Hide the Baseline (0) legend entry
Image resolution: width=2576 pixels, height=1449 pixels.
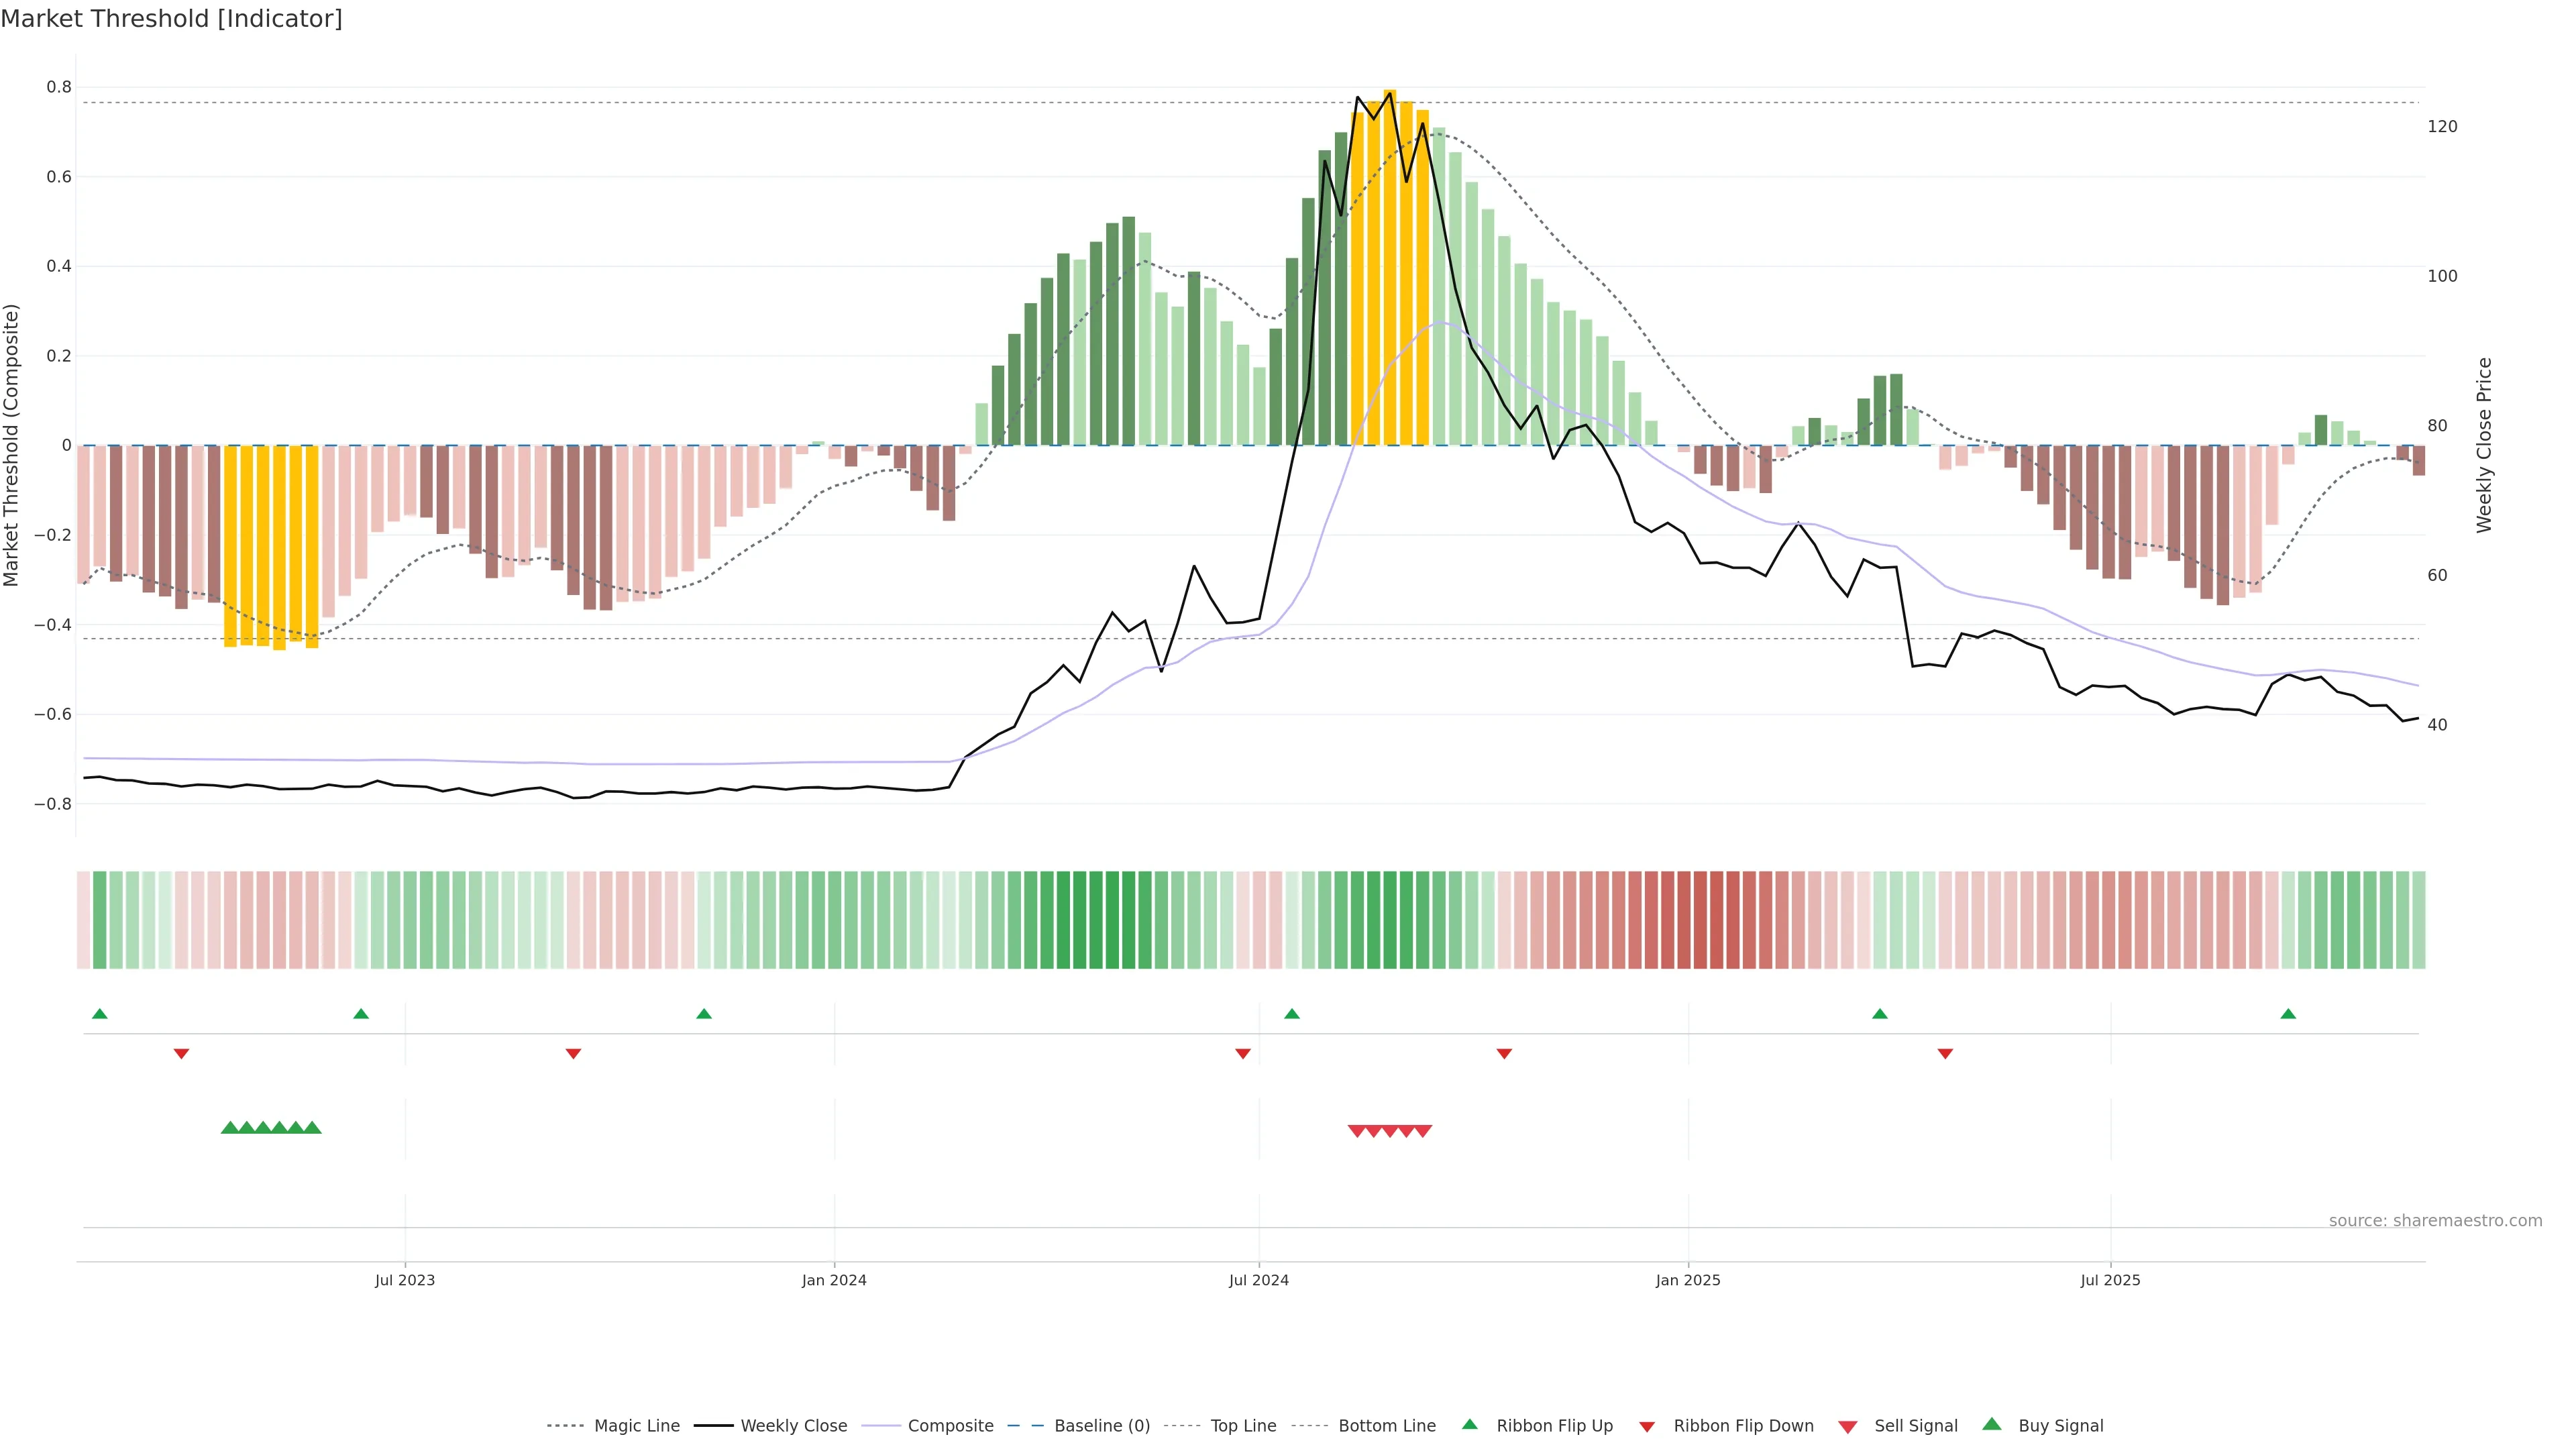[1101, 1426]
